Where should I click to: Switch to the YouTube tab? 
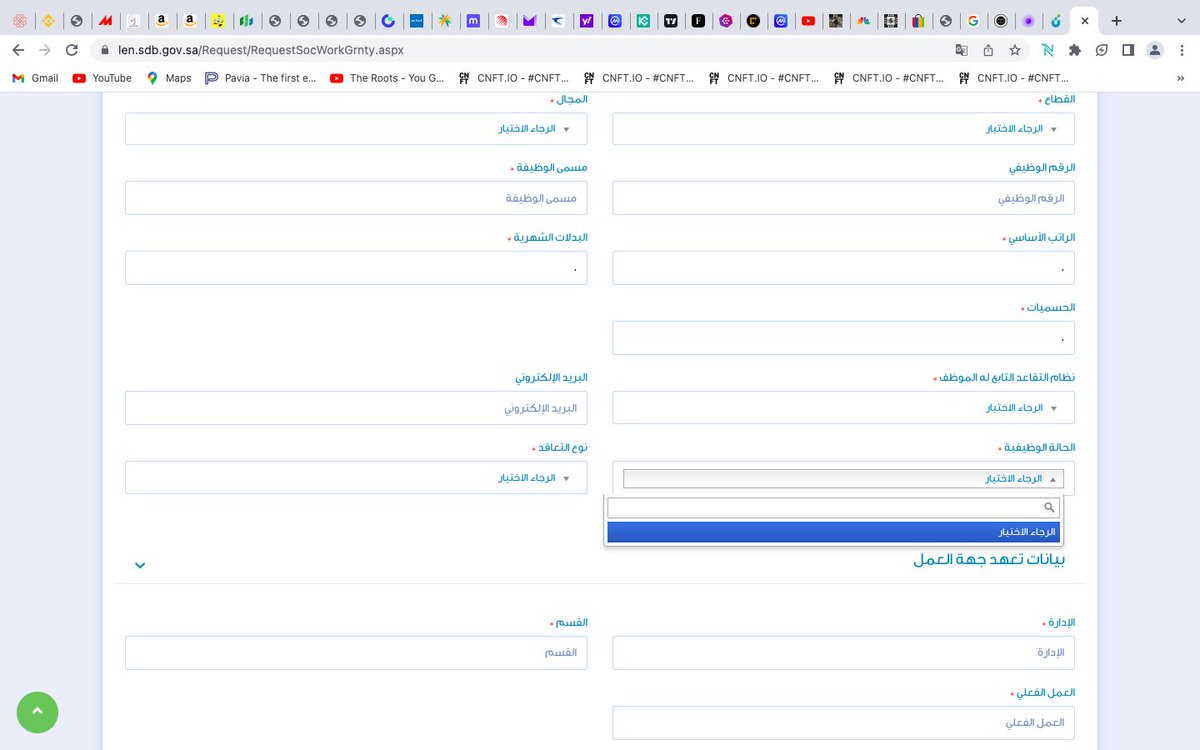(808, 20)
